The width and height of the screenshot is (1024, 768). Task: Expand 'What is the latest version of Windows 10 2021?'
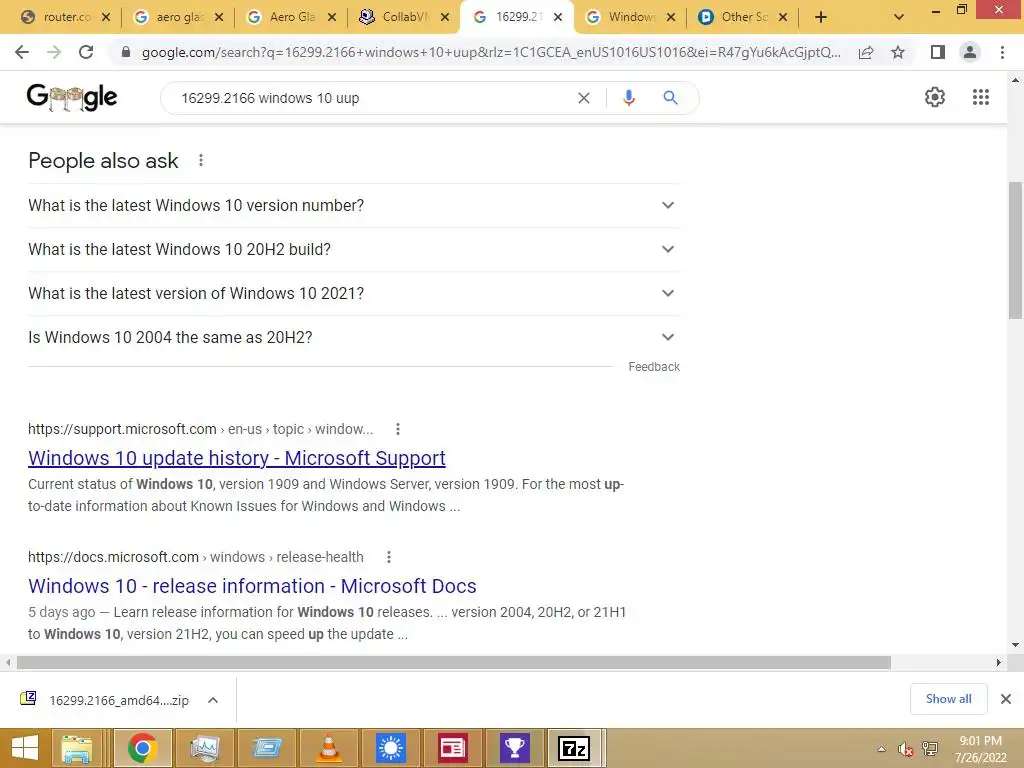354,293
